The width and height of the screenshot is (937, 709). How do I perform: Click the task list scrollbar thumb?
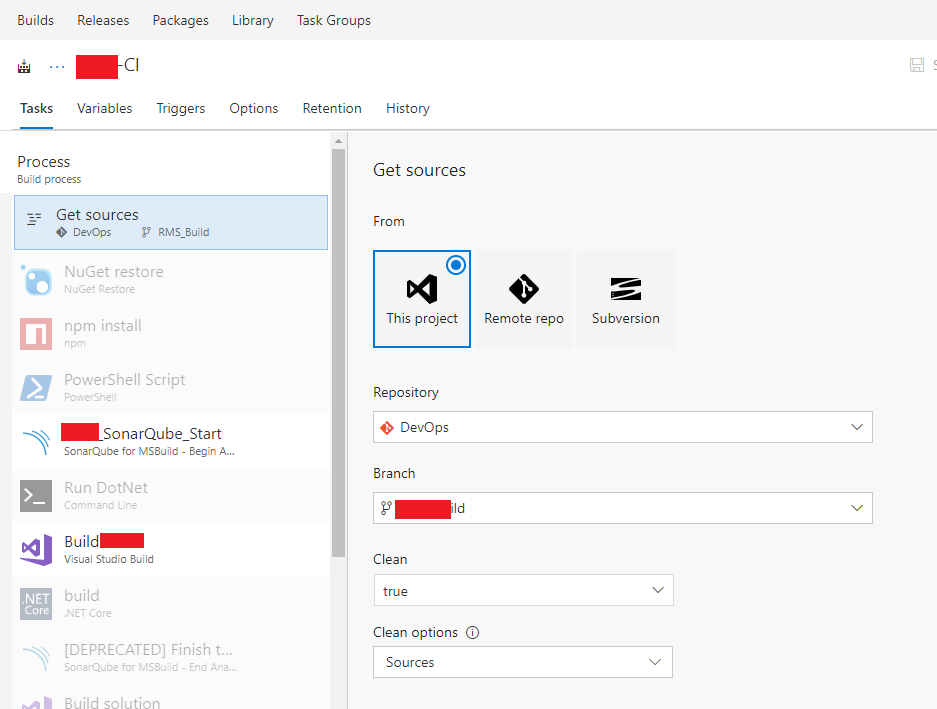(x=338, y=353)
